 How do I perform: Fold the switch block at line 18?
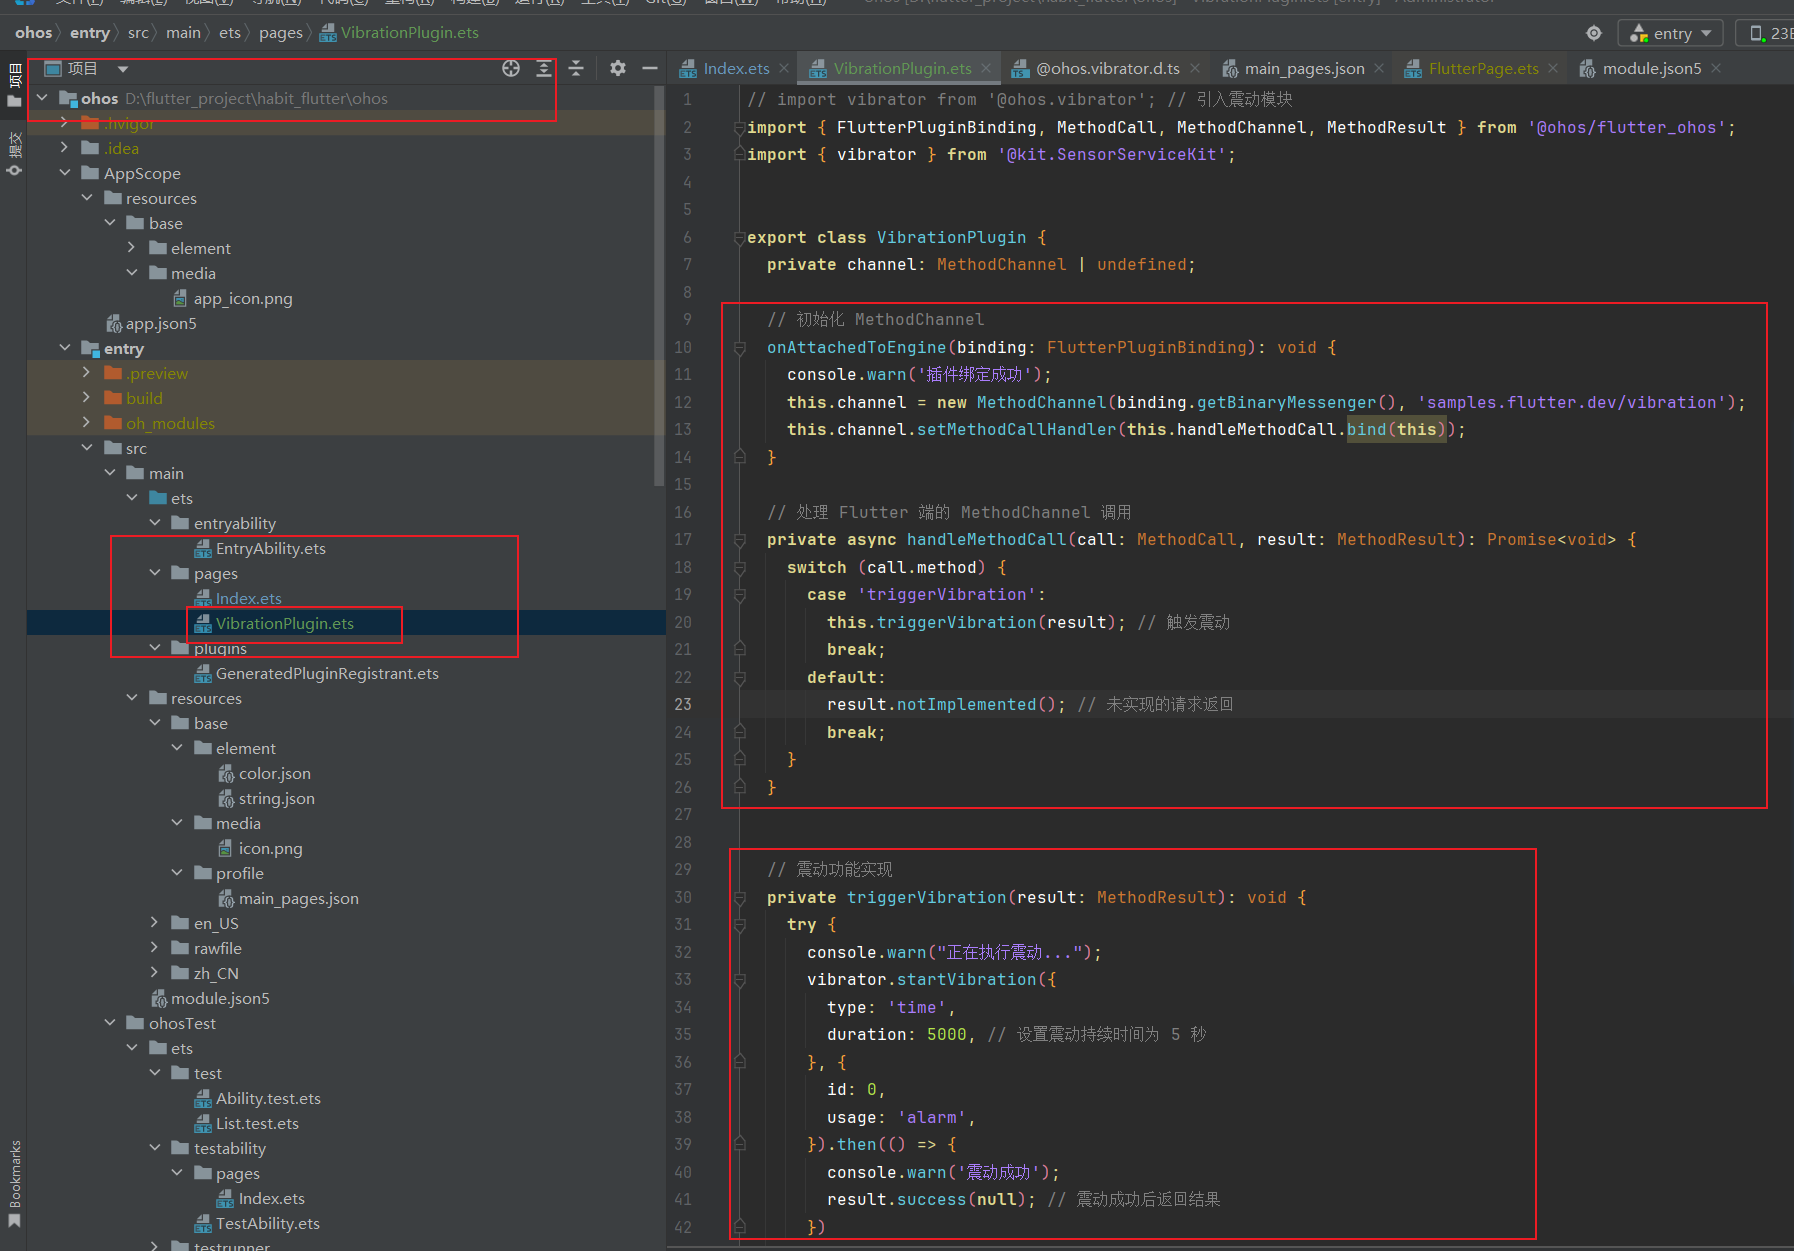click(740, 568)
